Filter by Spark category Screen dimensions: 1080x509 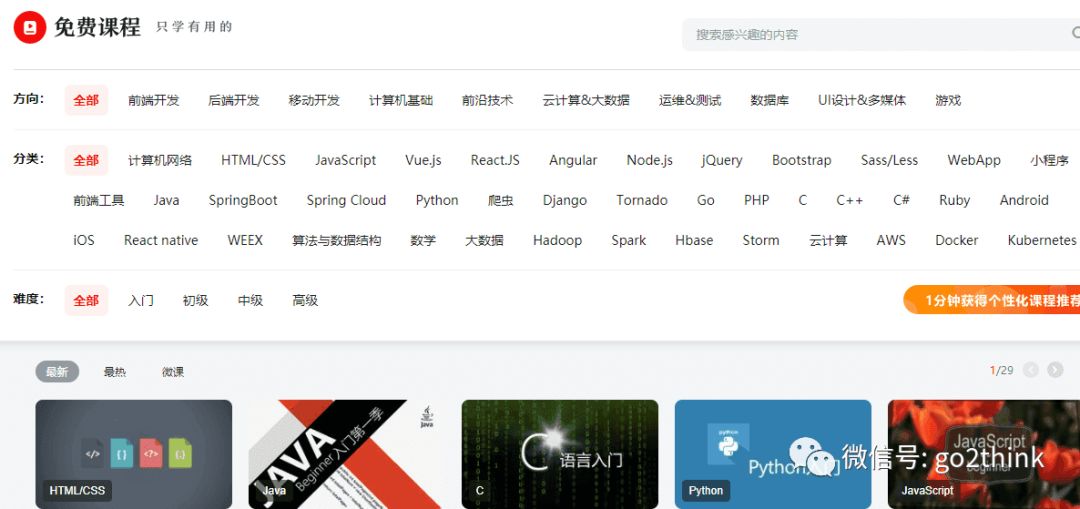click(629, 240)
